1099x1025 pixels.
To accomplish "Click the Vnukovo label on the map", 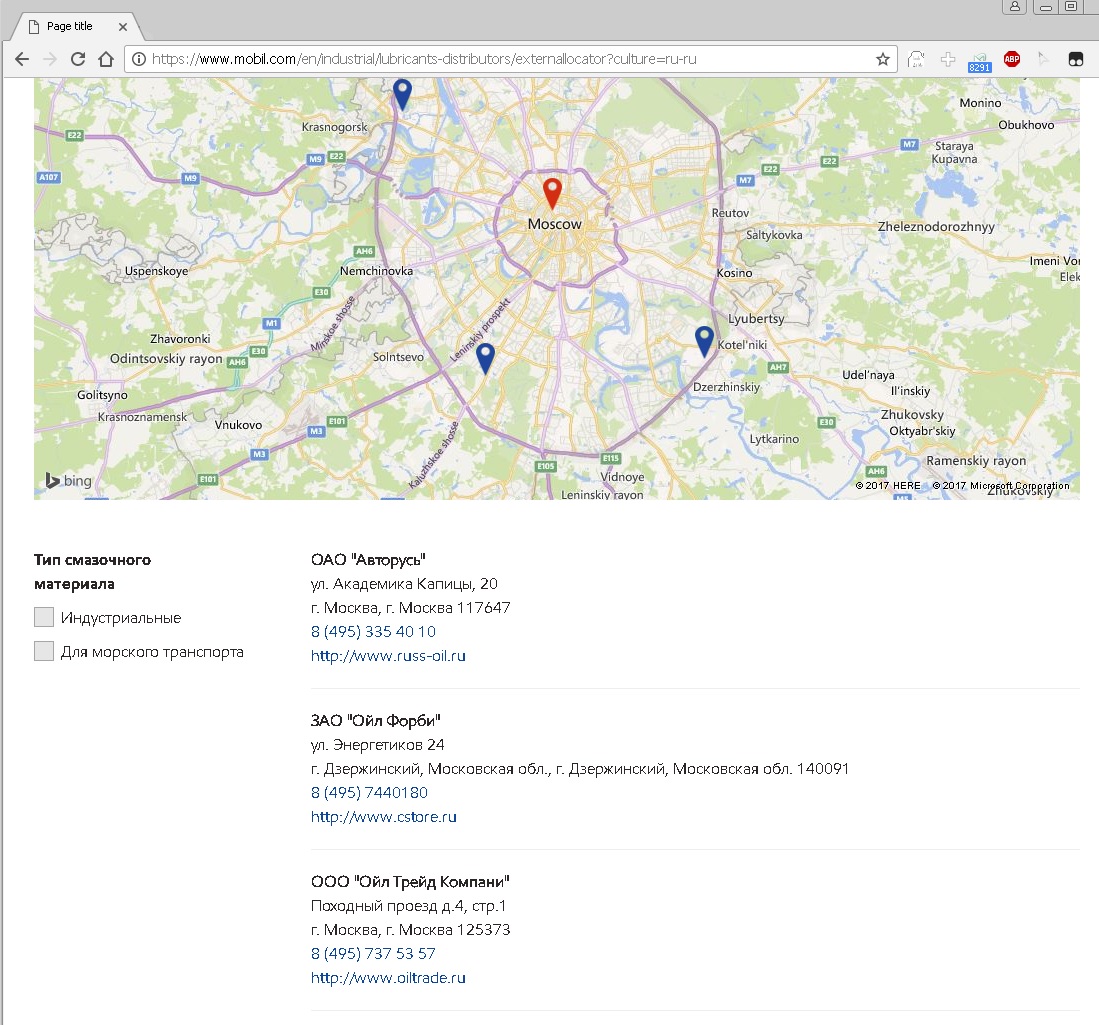I will click(x=238, y=425).
